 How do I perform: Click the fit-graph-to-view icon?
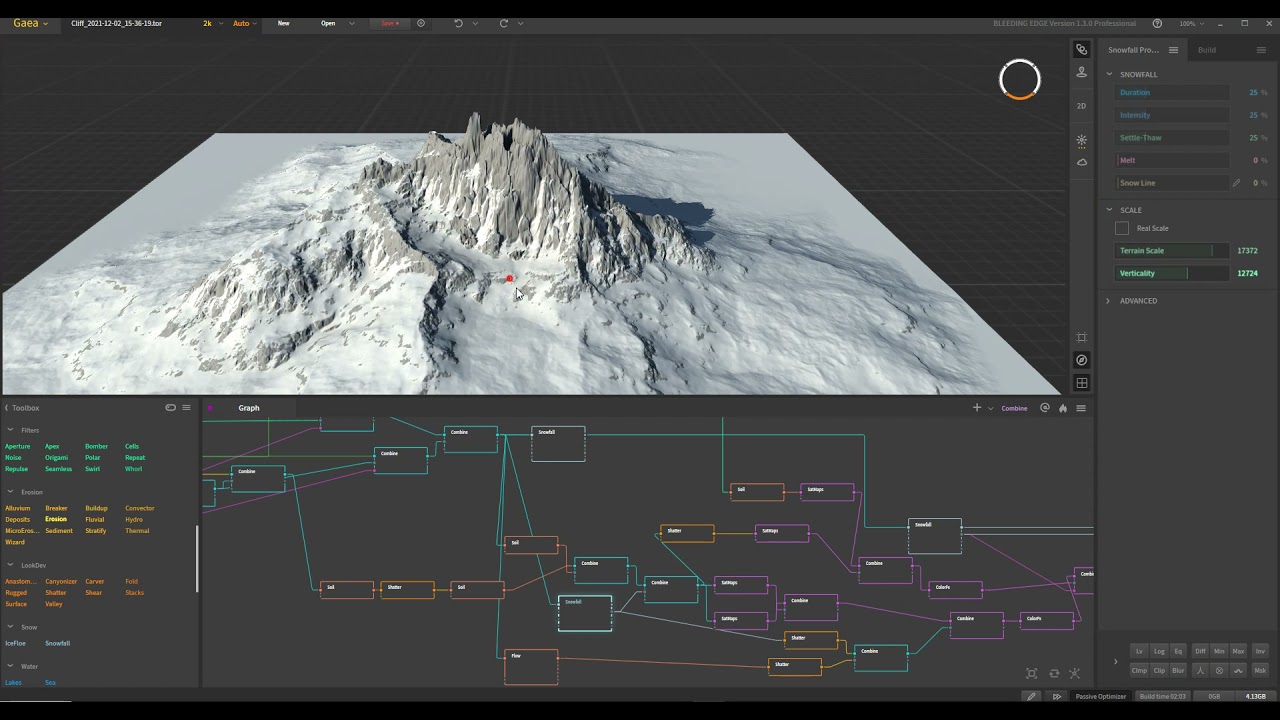[1032, 673]
